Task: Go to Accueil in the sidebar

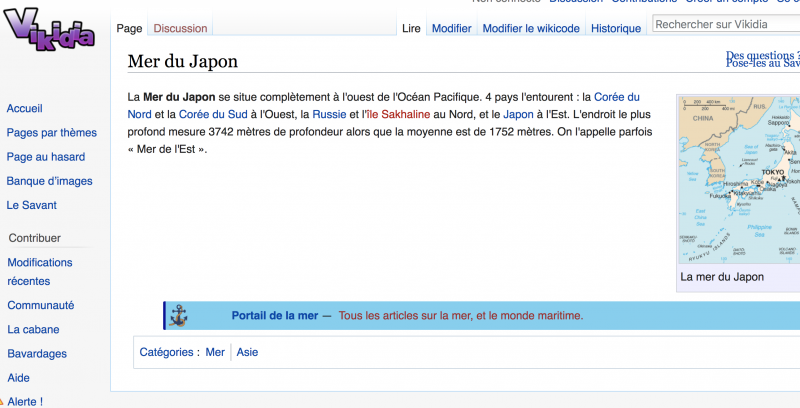Action: coord(24,108)
